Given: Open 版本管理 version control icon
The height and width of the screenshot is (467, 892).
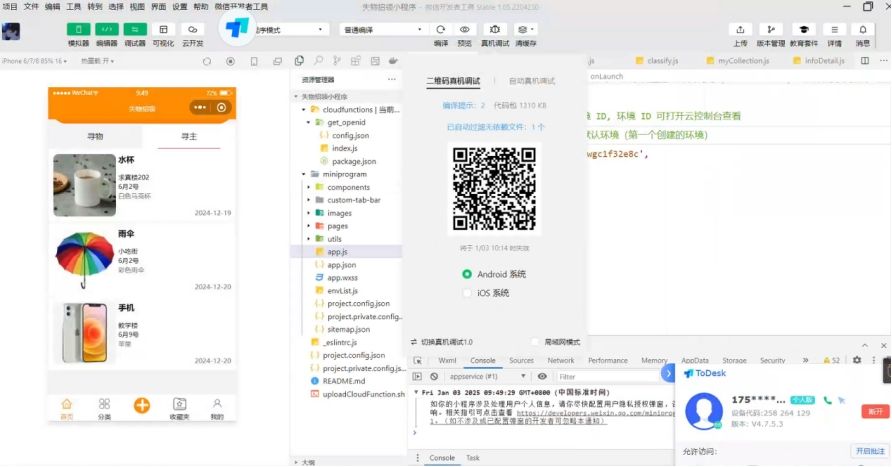Looking at the screenshot, I should 771,29.
